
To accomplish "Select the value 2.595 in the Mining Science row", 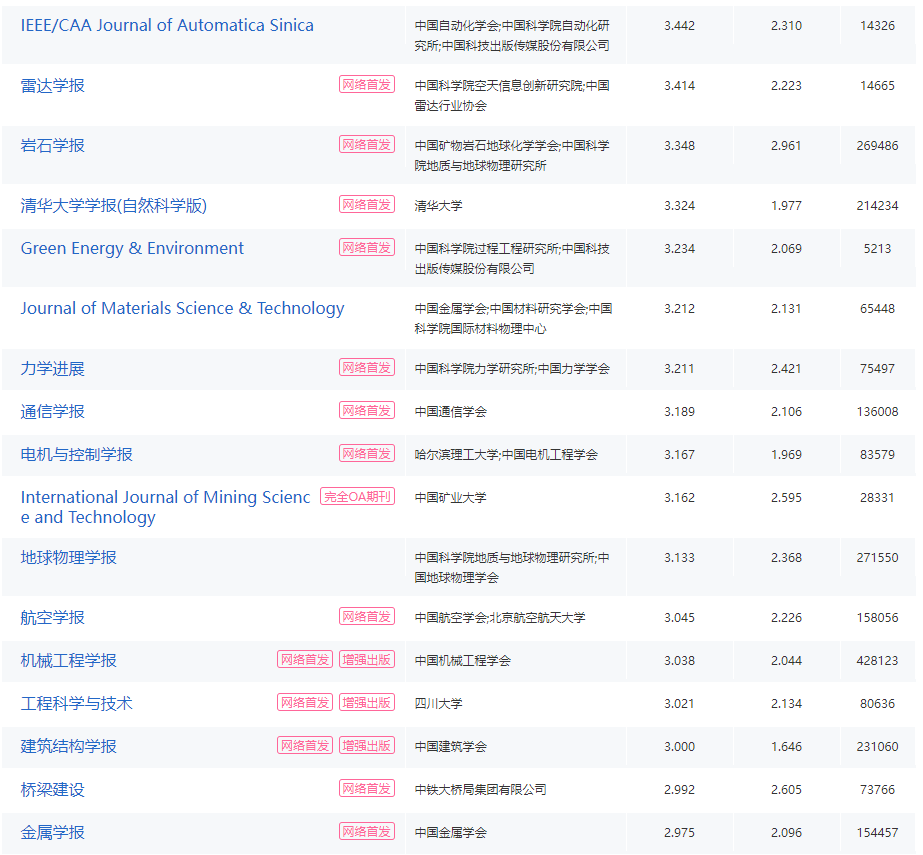I will pos(786,498).
